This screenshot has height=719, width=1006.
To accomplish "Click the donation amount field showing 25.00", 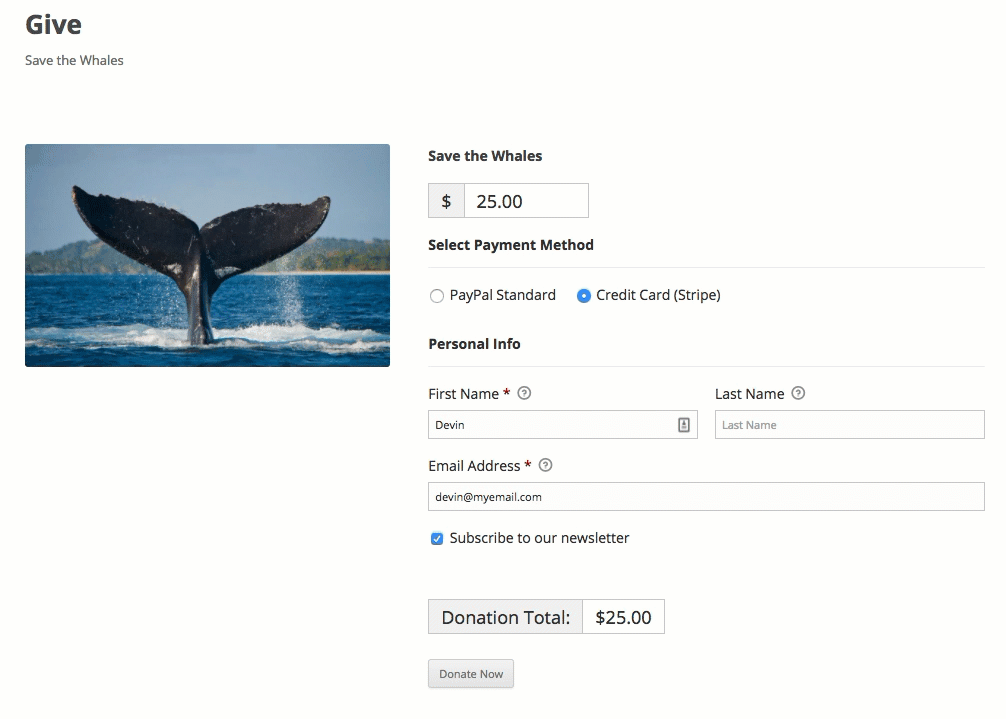I will tap(526, 201).
